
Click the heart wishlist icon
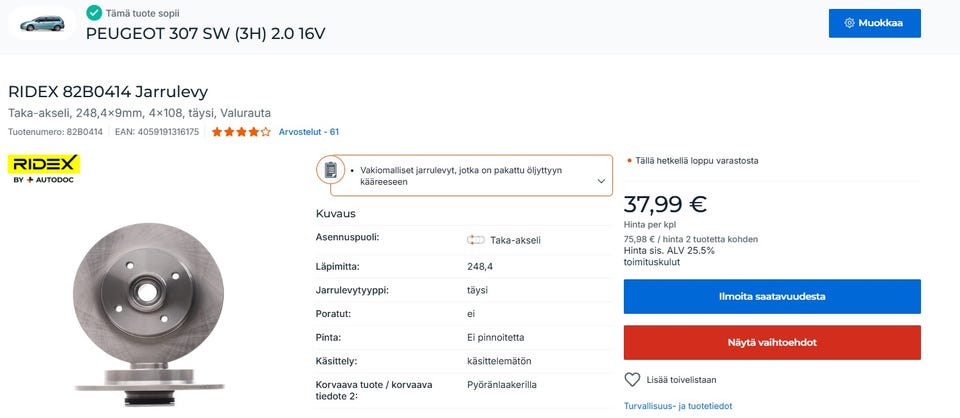pyautogui.click(x=632, y=380)
